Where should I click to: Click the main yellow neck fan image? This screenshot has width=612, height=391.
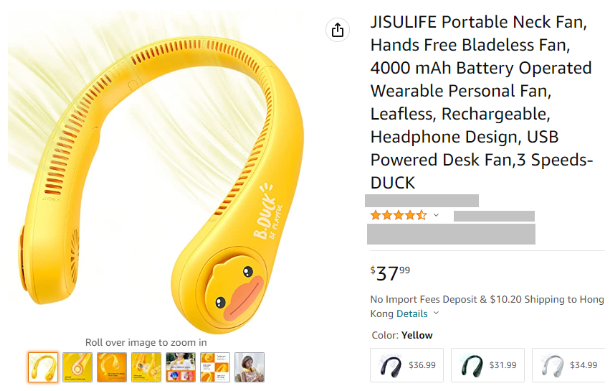[x=156, y=174]
